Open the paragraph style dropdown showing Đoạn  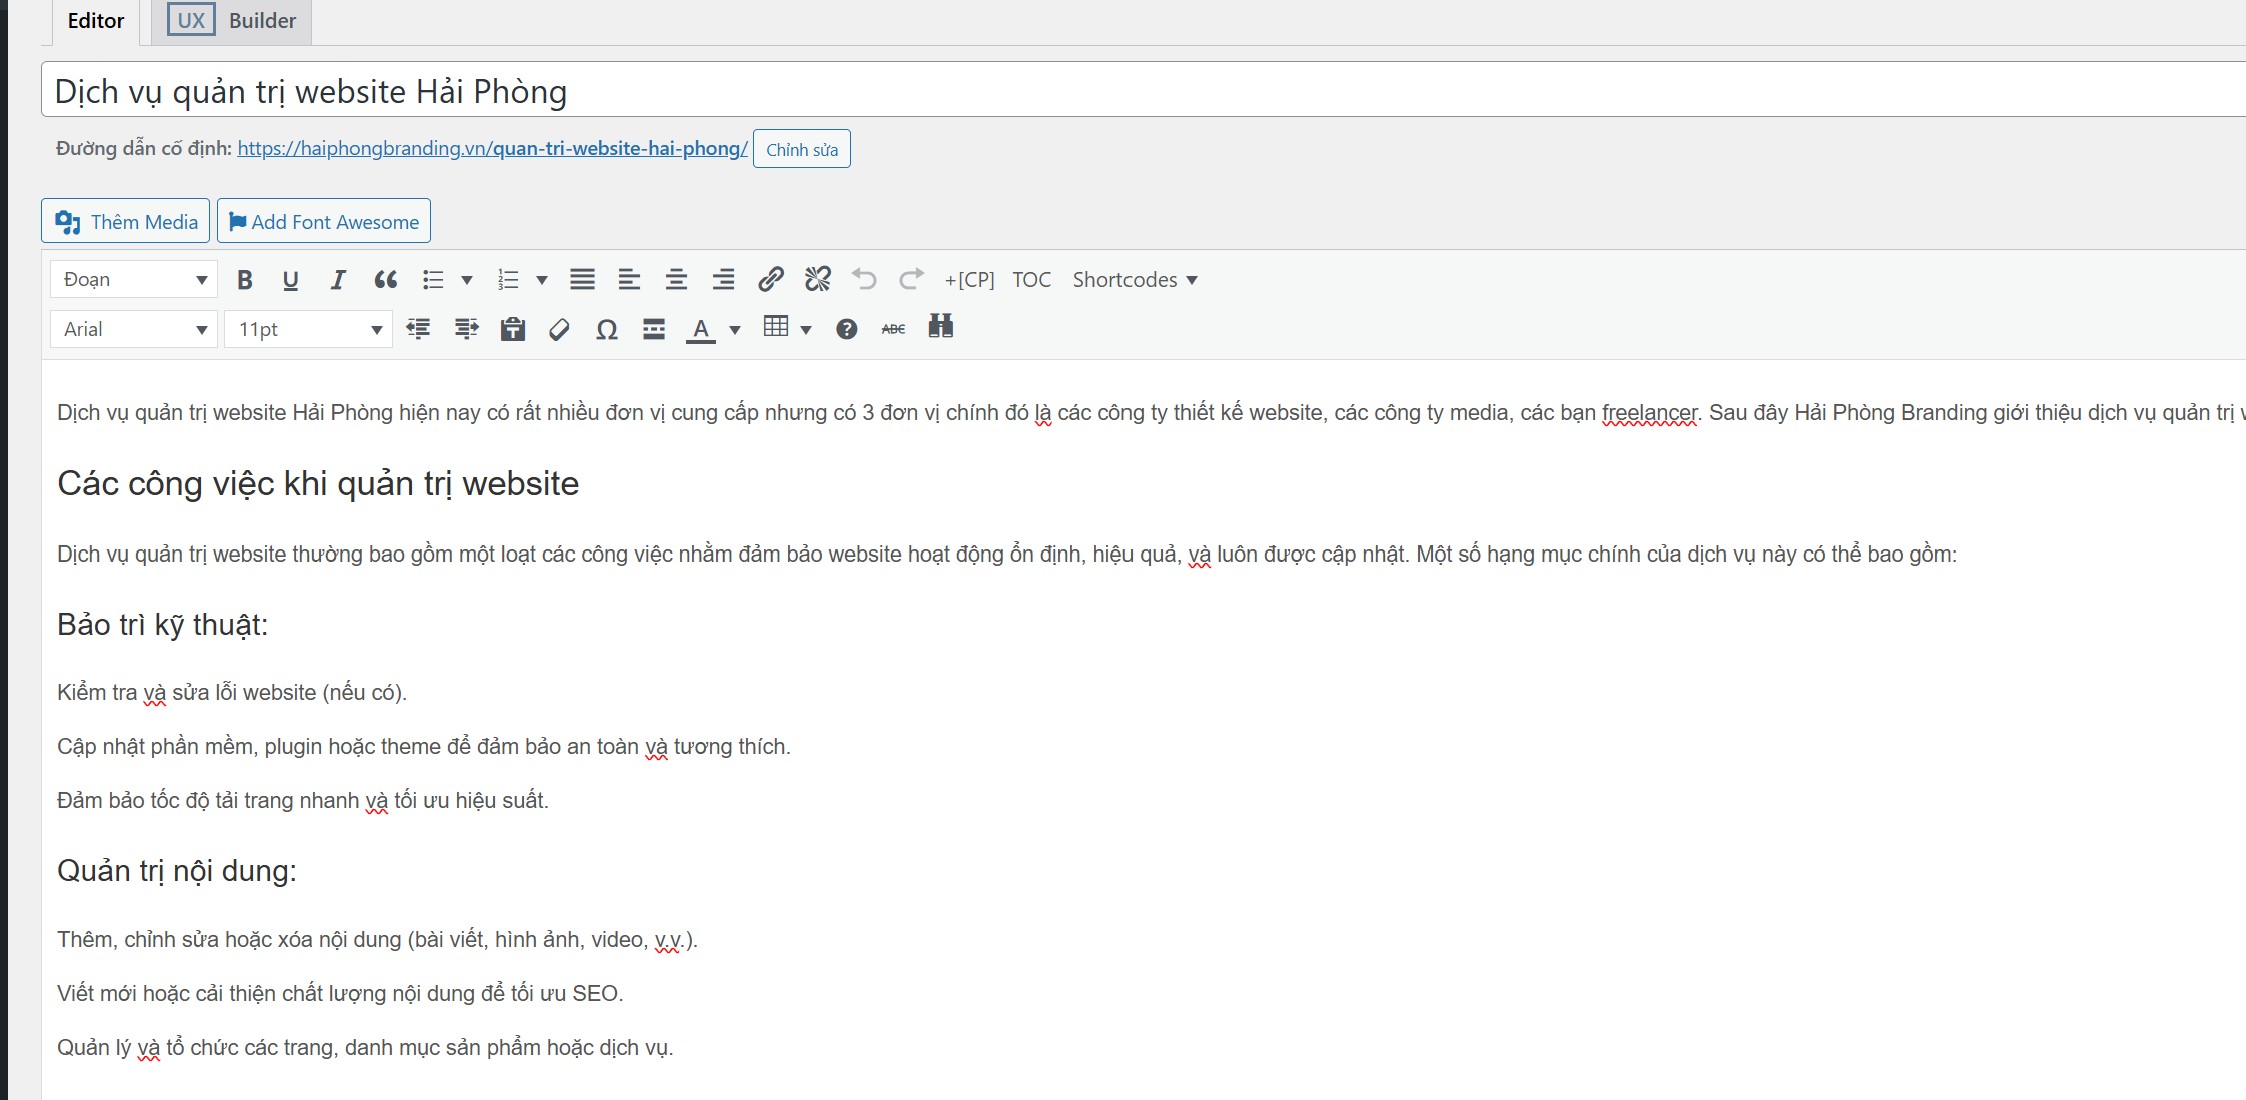pos(132,279)
